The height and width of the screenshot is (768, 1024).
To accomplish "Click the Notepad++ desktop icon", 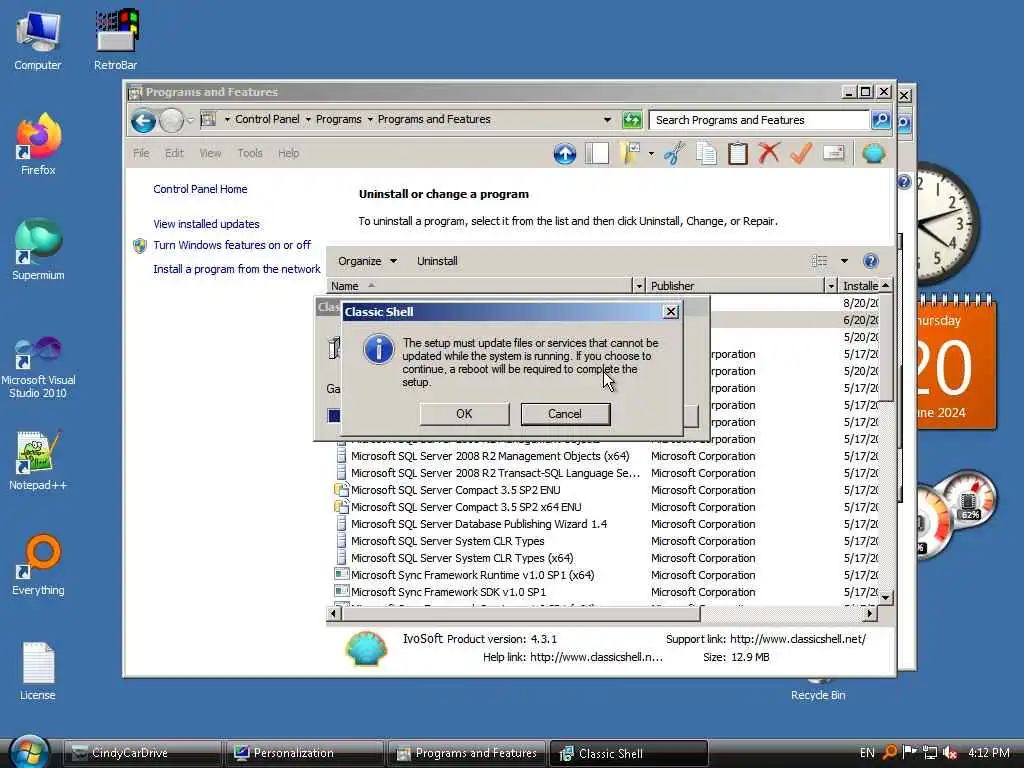I will [x=38, y=461].
